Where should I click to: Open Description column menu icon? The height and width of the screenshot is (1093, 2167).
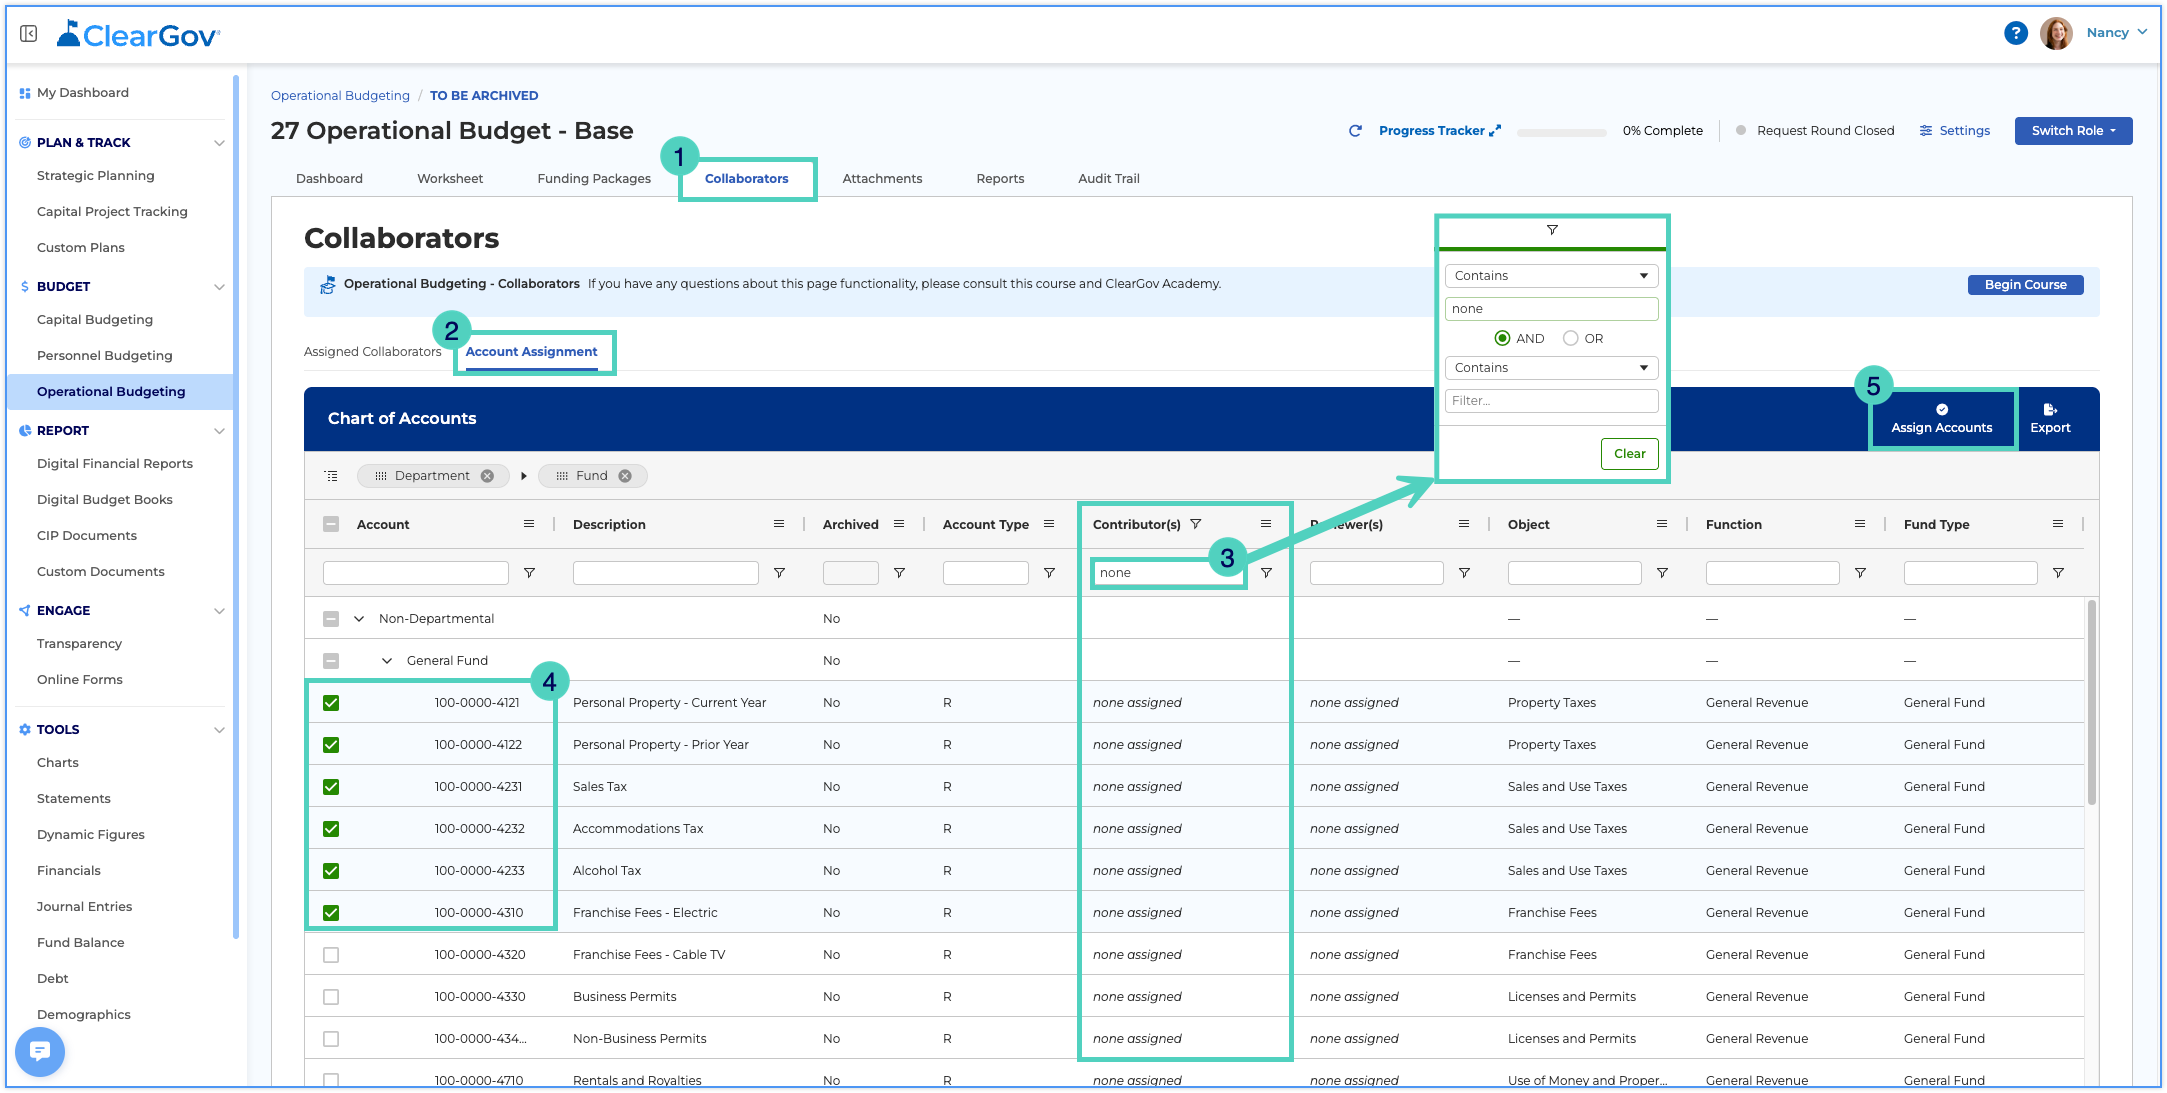point(779,524)
